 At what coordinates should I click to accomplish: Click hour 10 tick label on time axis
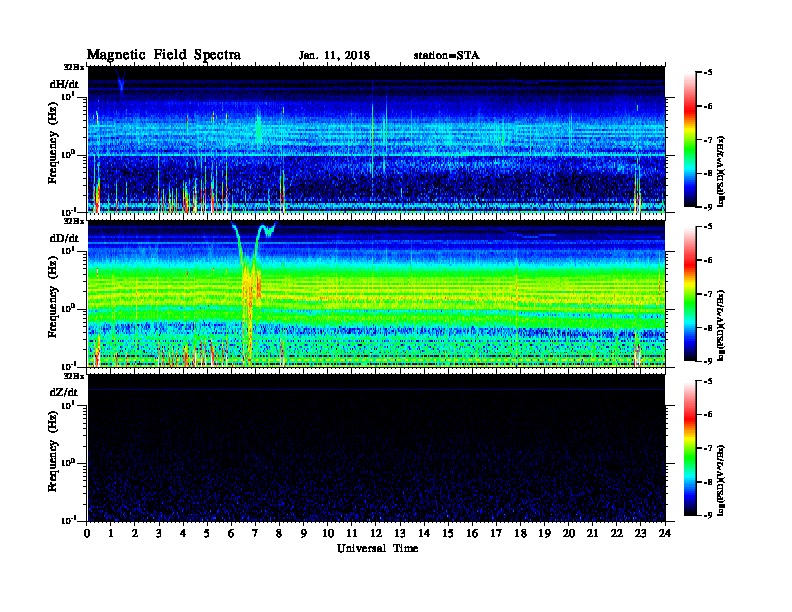328,534
